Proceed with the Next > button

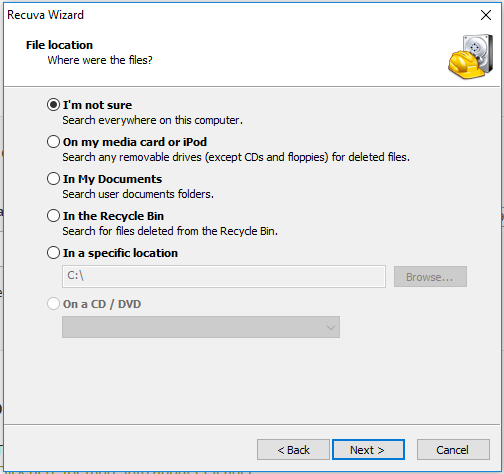point(368,450)
